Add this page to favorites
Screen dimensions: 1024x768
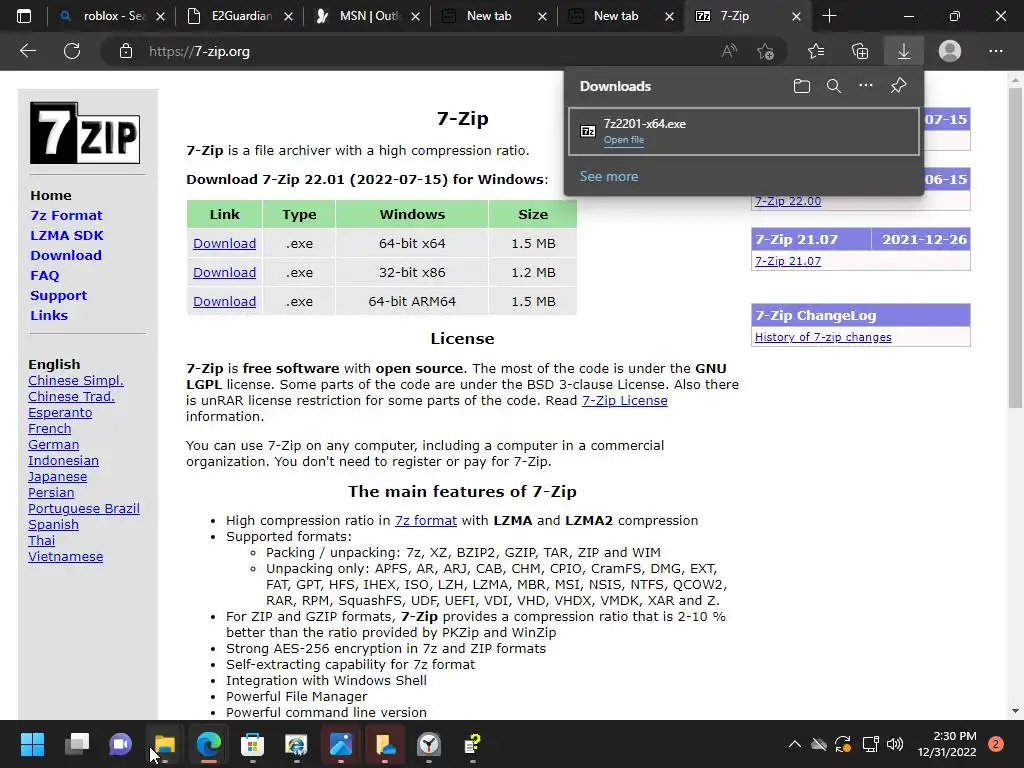tap(765, 51)
